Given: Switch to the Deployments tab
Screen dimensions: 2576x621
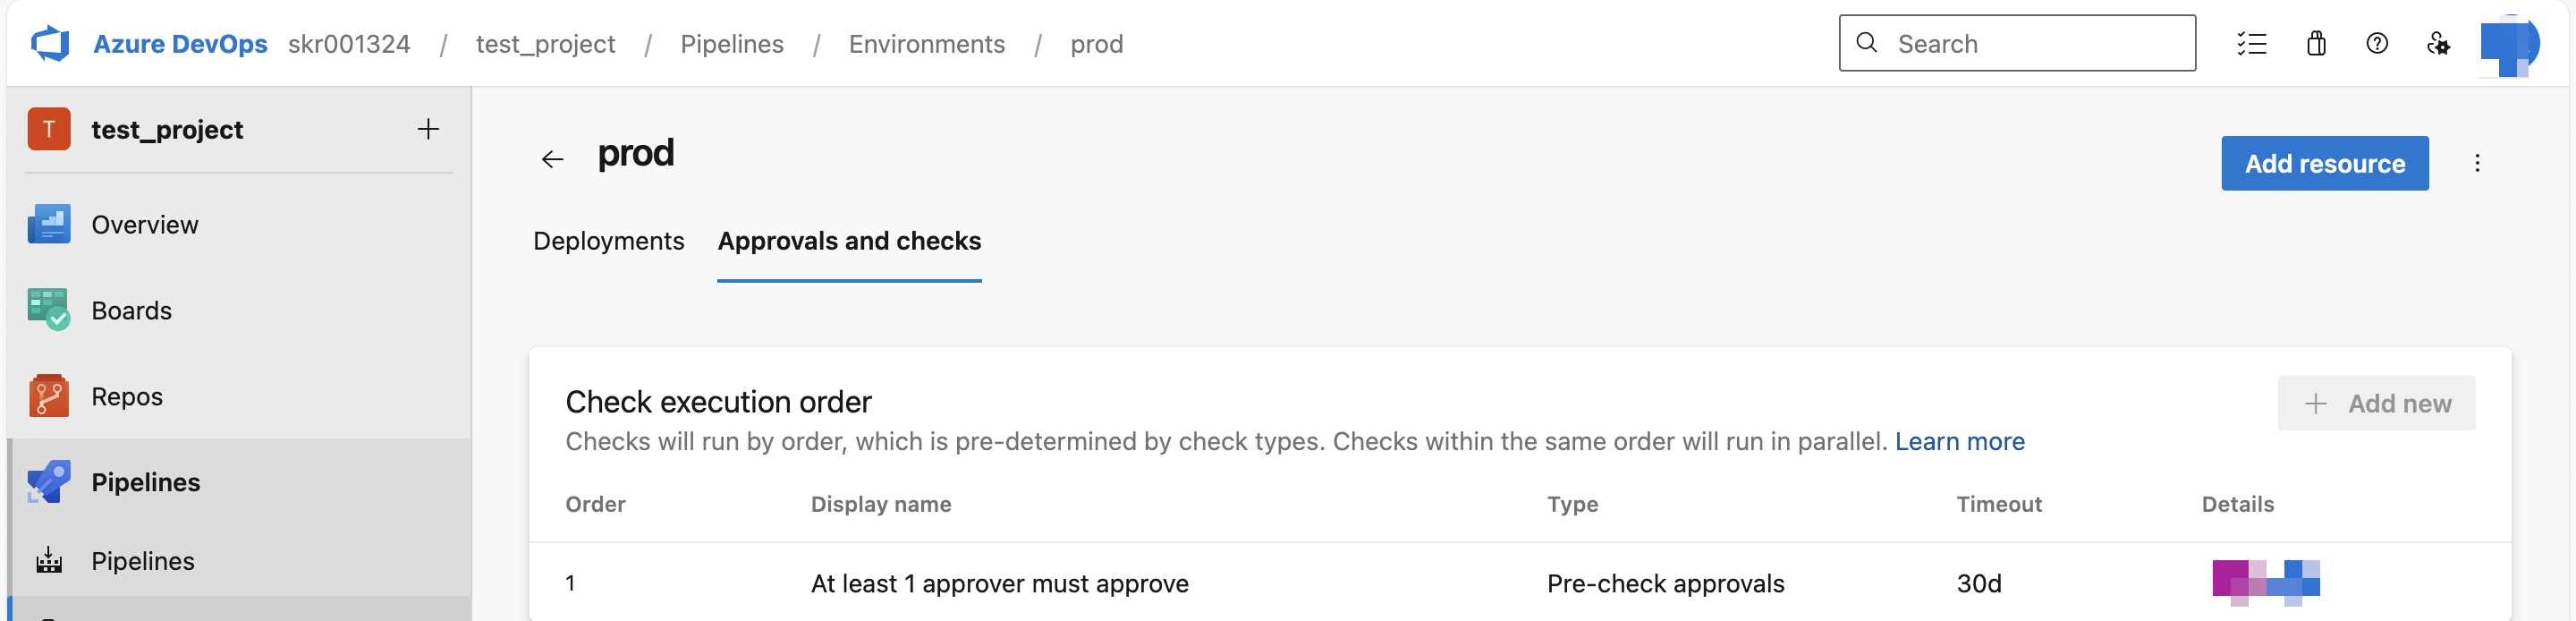Looking at the screenshot, I should (x=608, y=241).
